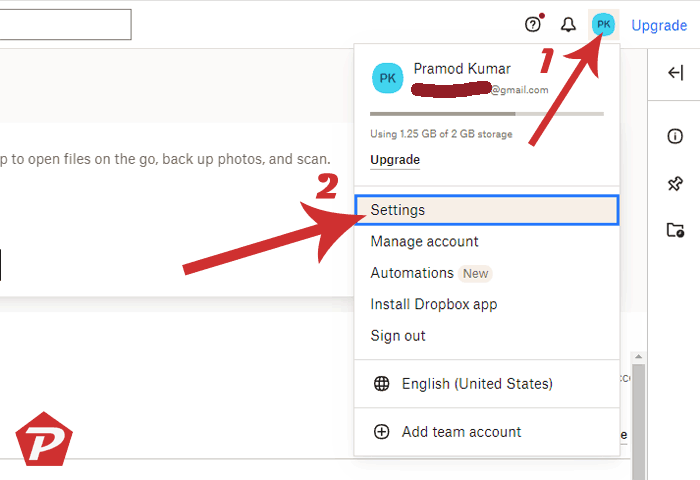Click the PK account avatar in top bar

603,25
